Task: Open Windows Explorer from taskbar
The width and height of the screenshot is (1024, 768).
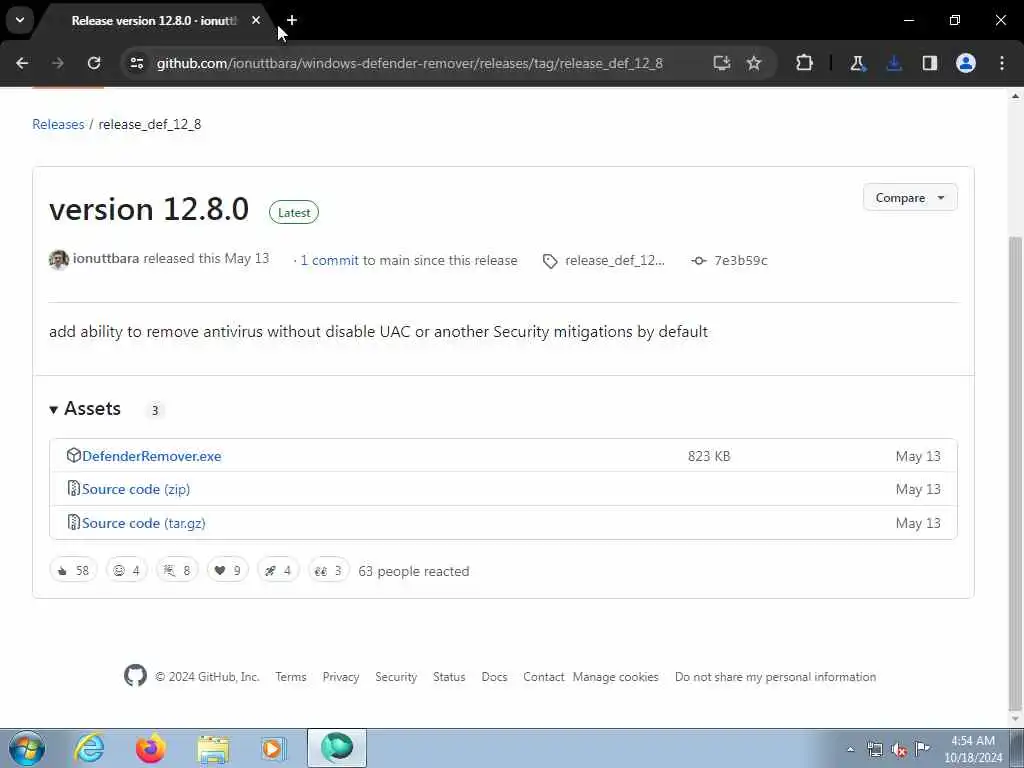Action: point(213,748)
